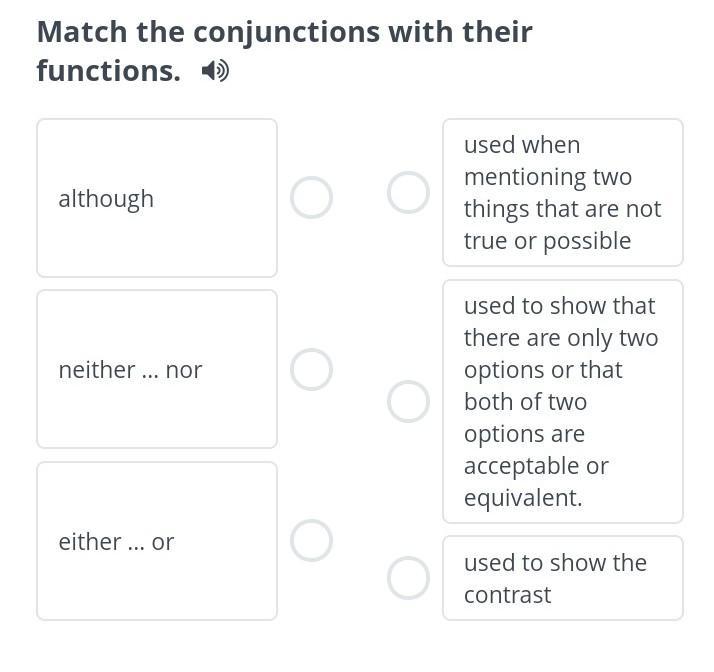The height and width of the screenshot is (672, 714).
Task: Pick the 'things that are not true' card
Action: 562,193
